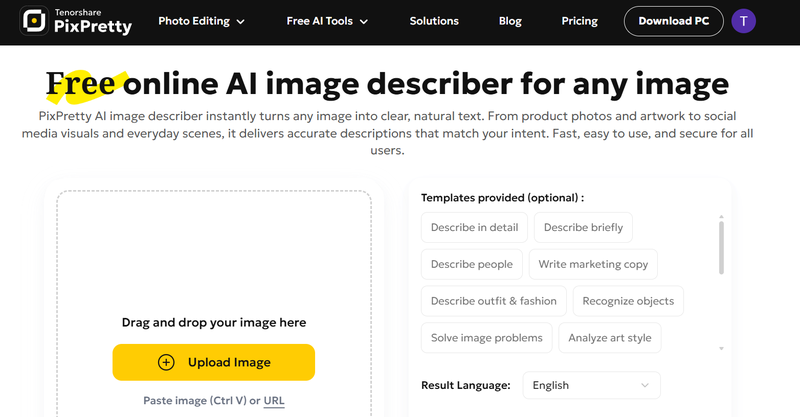The width and height of the screenshot is (800, 417).
Task: Select the Analyze art style template
Action: pos(609,338)
